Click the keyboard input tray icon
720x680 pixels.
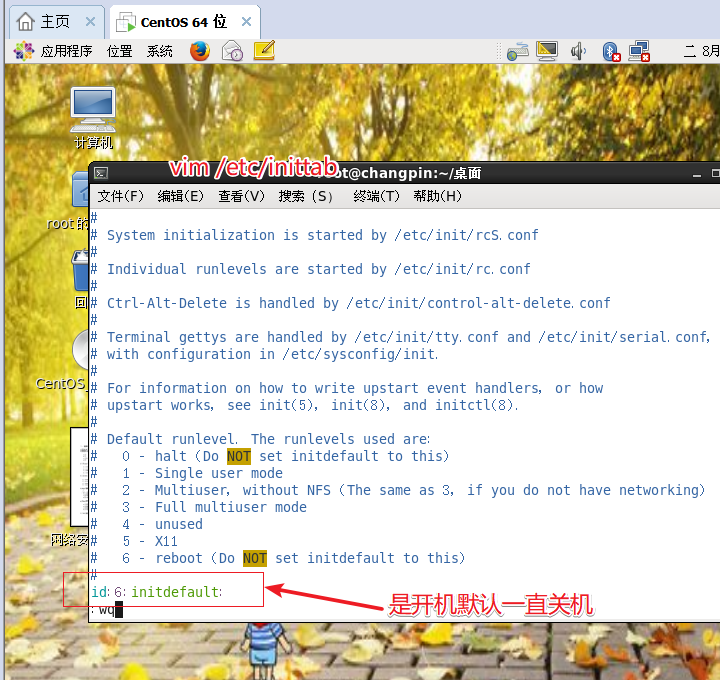[518, 51]
